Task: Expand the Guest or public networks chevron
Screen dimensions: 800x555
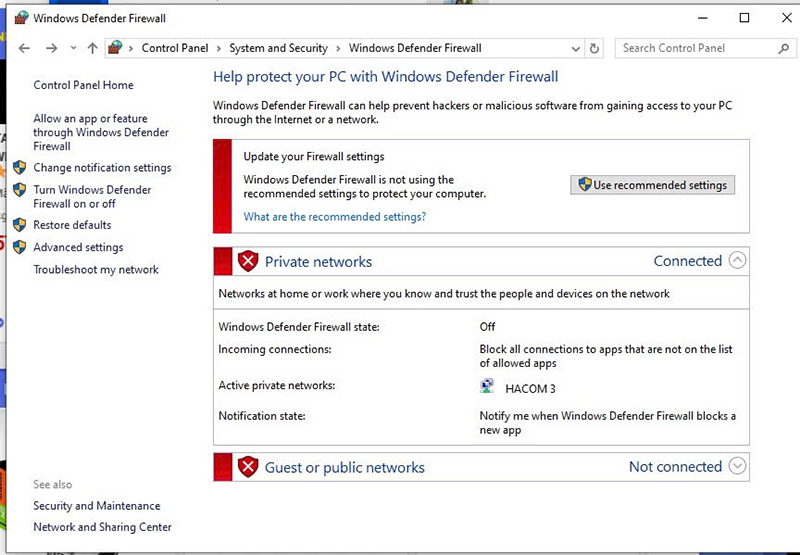Action: [x=737, y=466]
